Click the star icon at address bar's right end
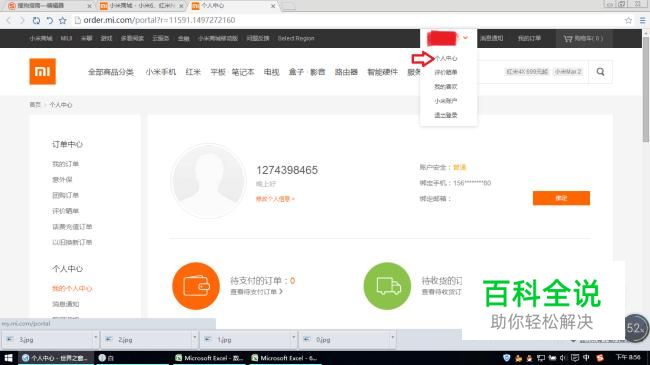This screenshot has height=365, width=650. 628,20
